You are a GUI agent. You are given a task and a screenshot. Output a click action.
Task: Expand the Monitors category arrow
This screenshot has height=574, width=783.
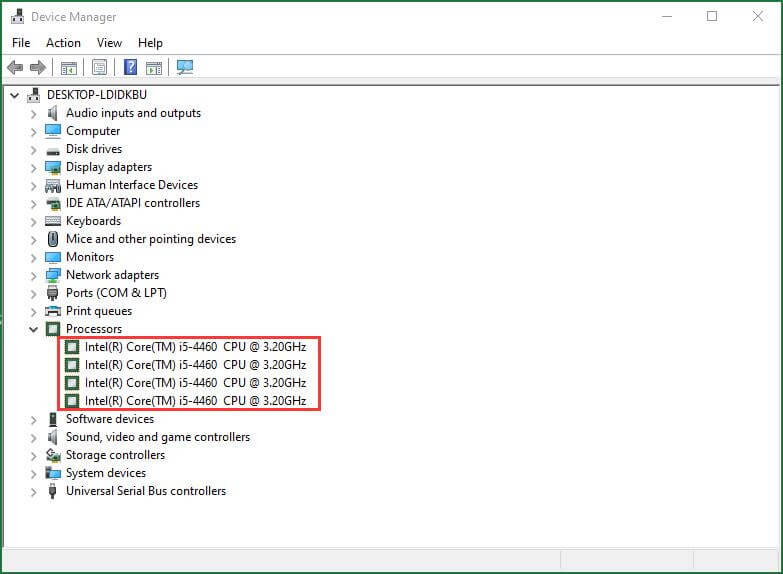click(33, 258)
